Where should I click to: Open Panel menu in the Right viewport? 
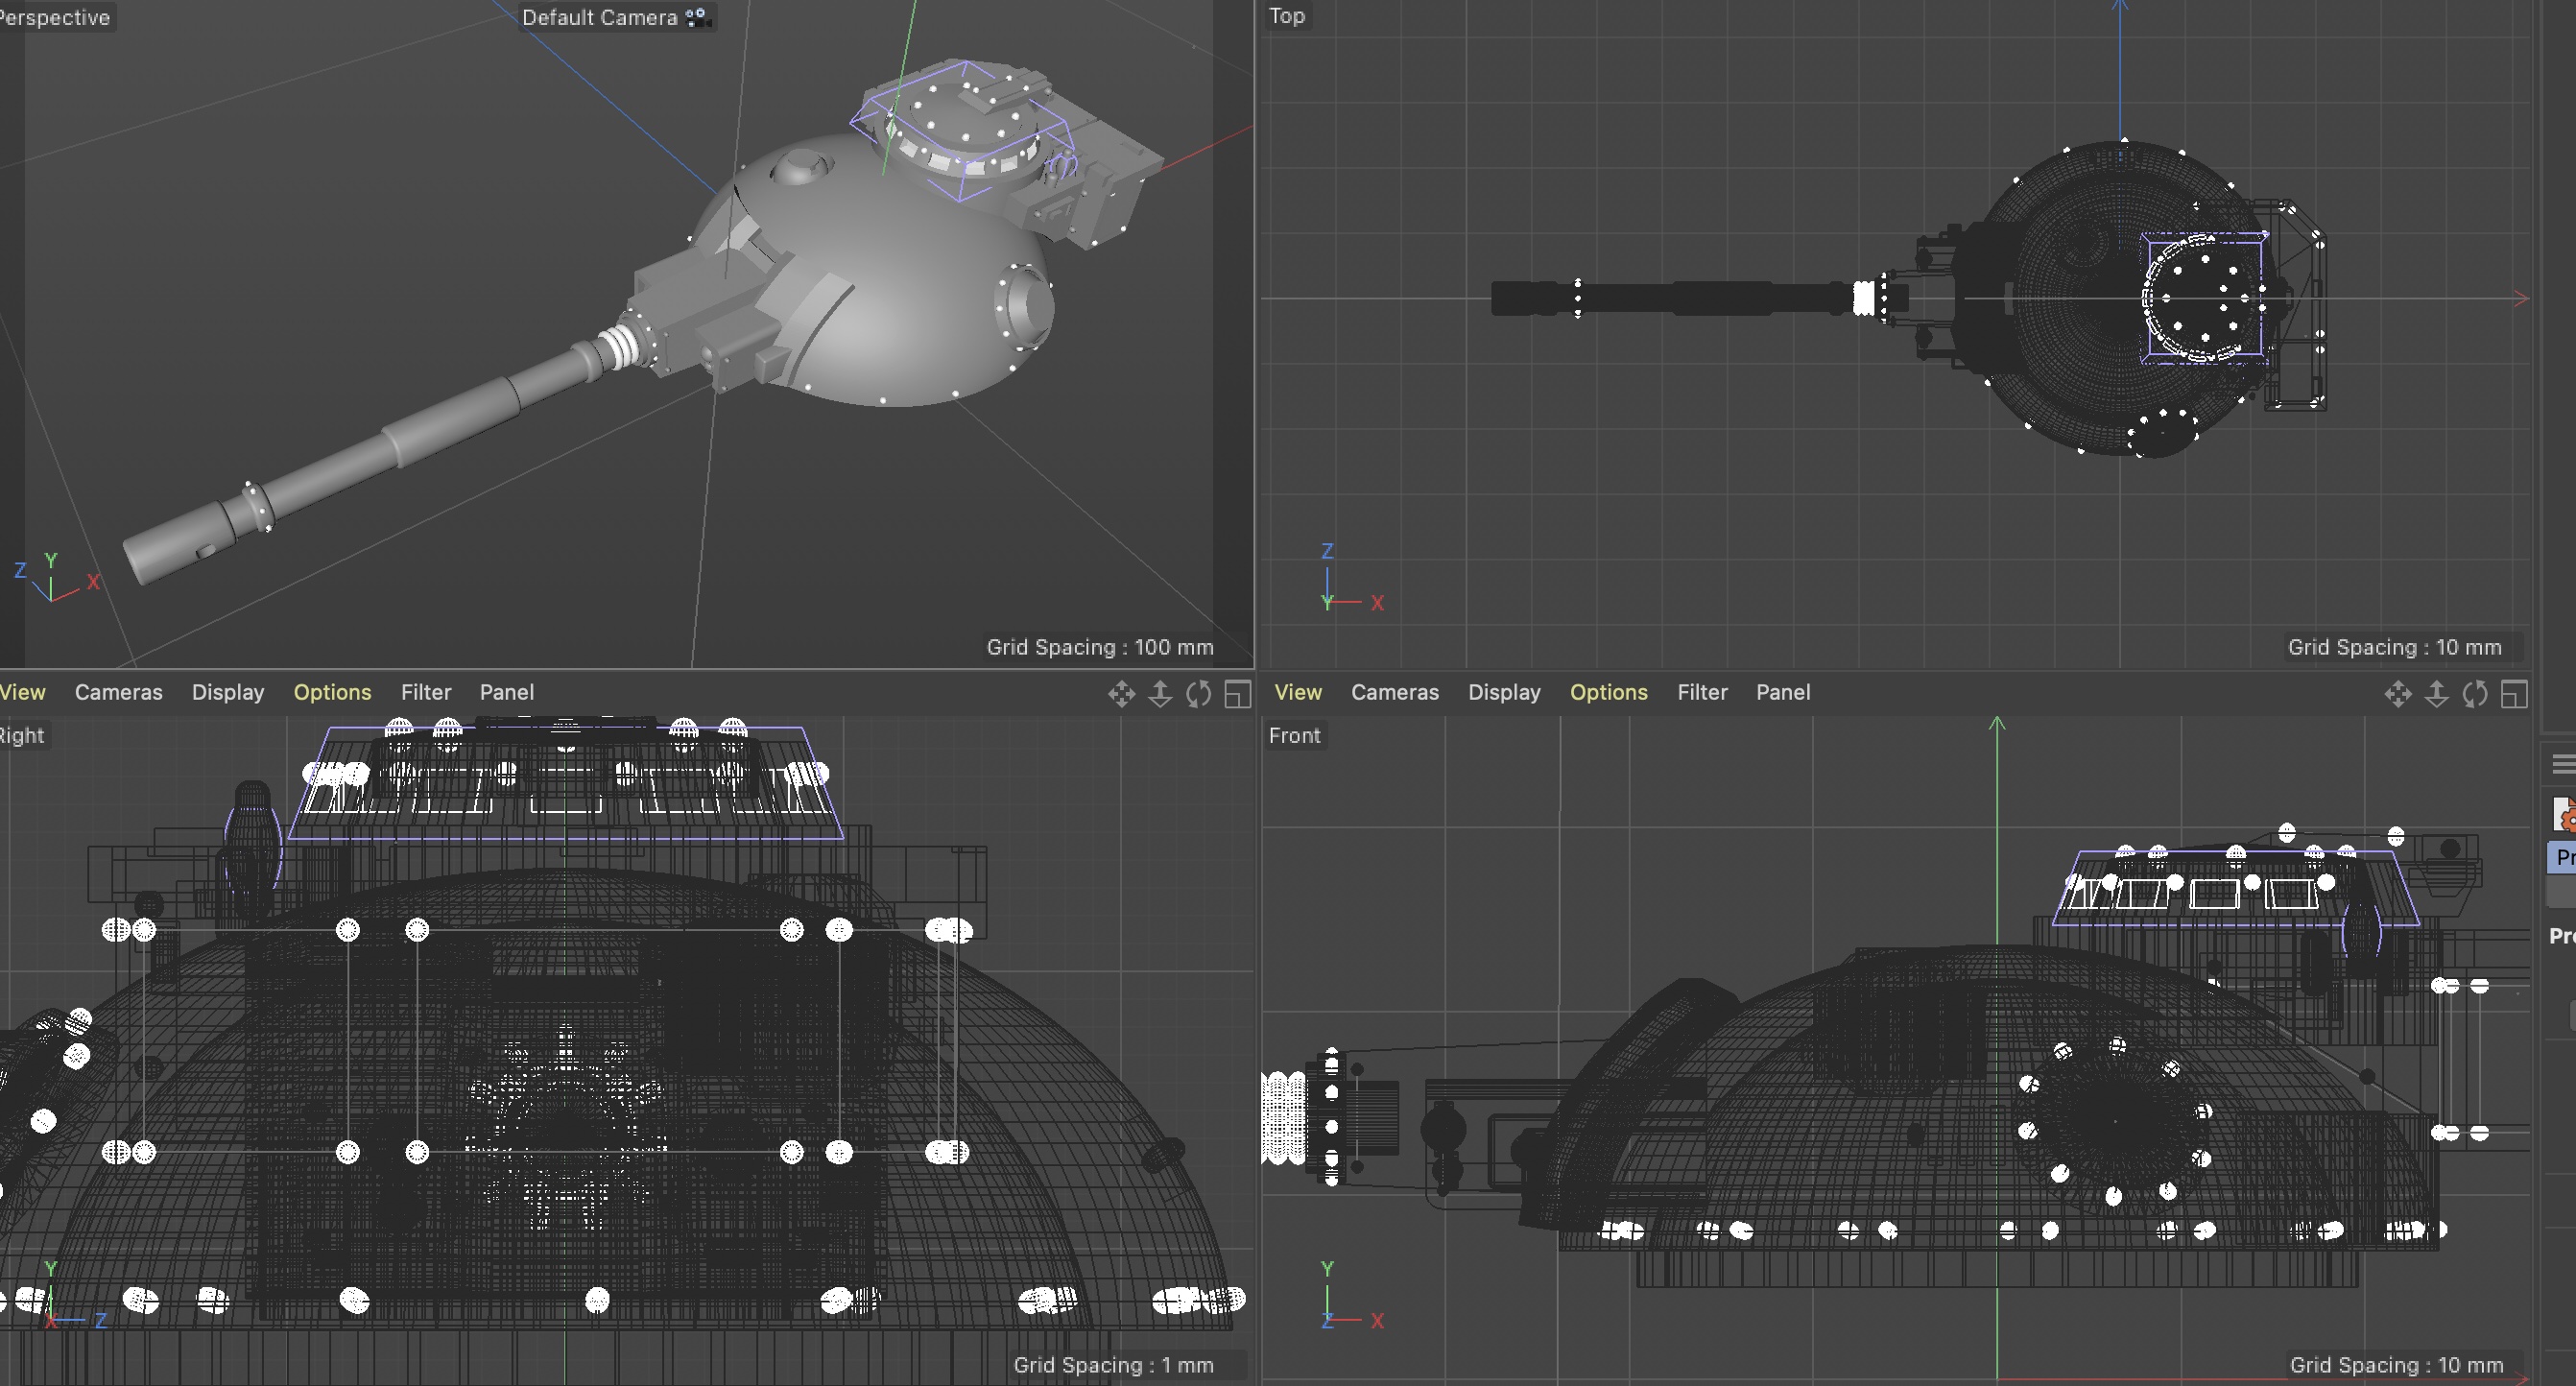point(507,692)
